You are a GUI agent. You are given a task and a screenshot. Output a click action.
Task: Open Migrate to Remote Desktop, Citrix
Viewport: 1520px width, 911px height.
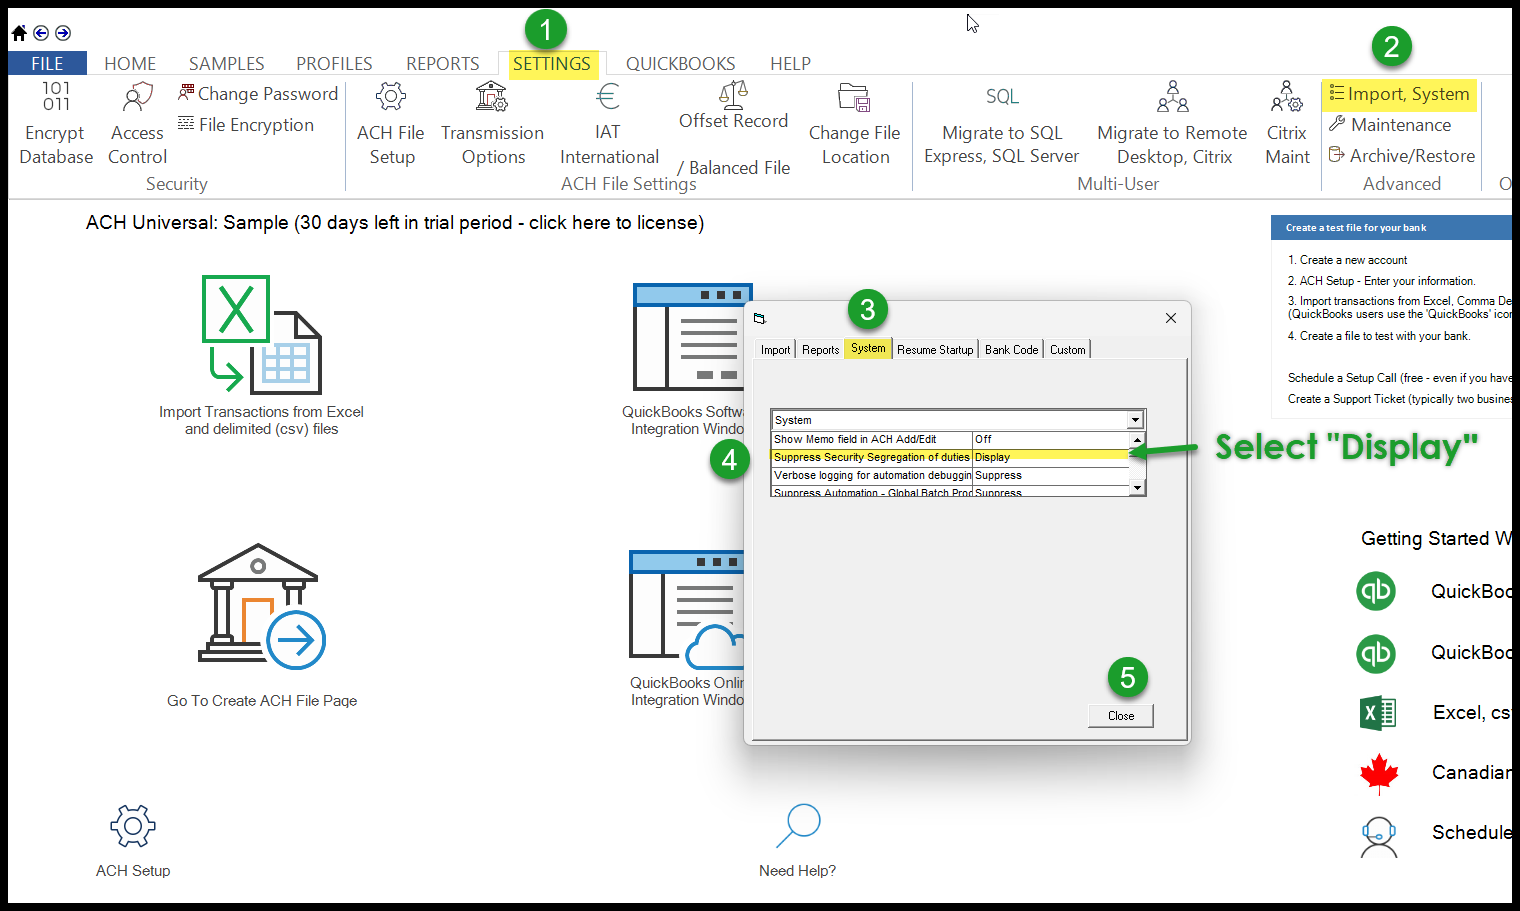pos(1173,124)
